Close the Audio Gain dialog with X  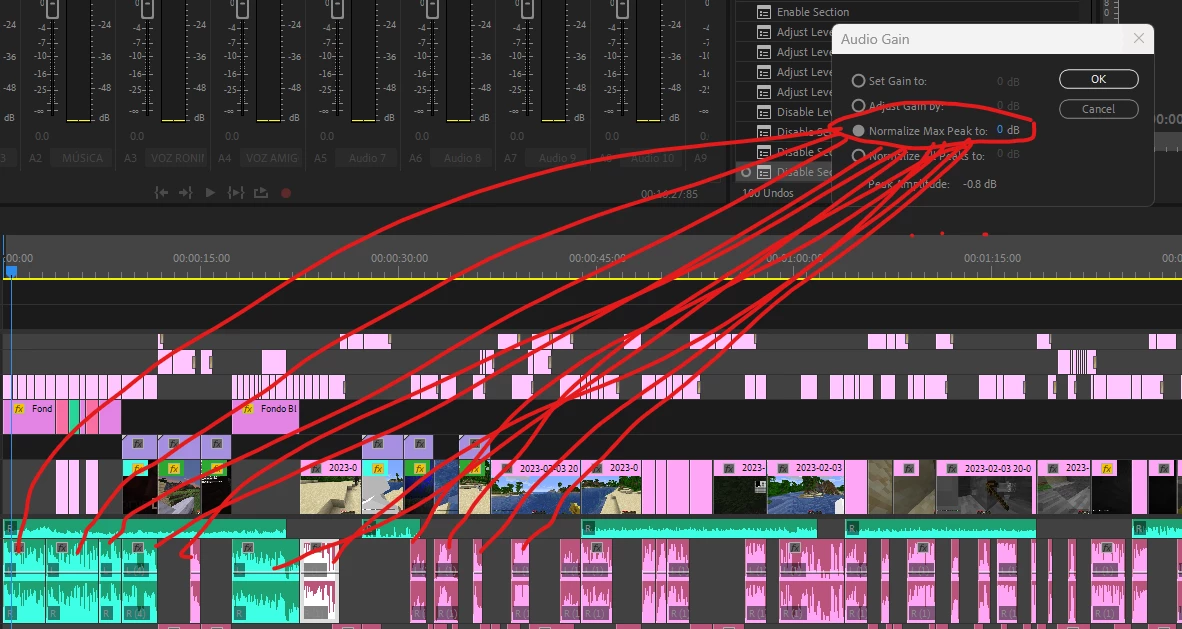pos(1139,38)
